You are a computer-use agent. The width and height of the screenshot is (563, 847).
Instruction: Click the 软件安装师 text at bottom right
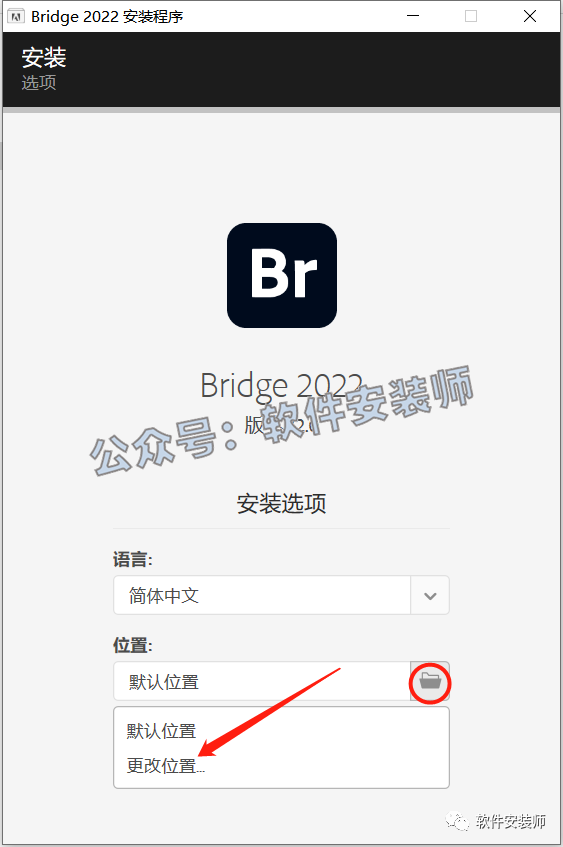pos(511,821)
